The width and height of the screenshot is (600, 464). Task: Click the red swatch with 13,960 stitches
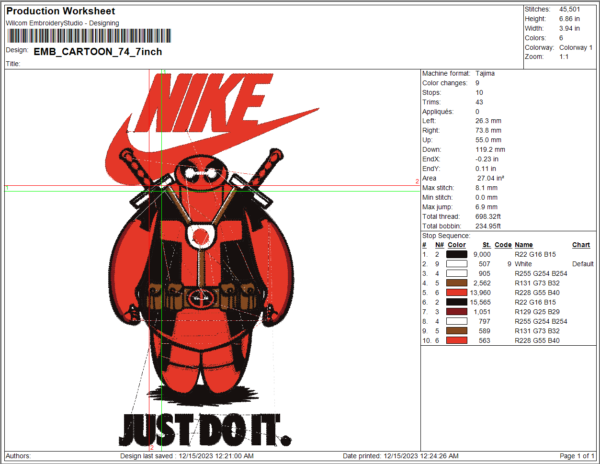coord(457,292)
